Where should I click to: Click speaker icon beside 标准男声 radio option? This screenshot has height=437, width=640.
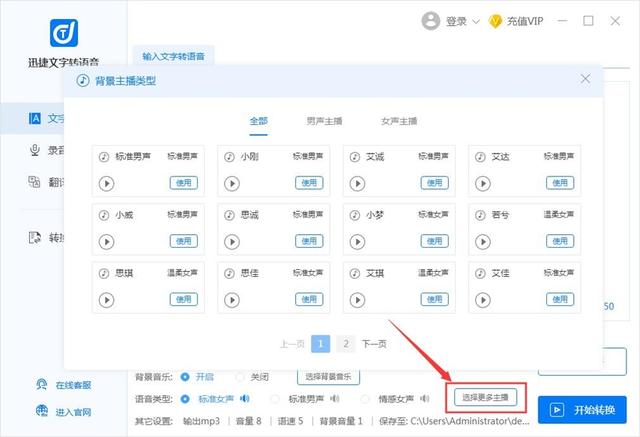(x=335, y=399)
